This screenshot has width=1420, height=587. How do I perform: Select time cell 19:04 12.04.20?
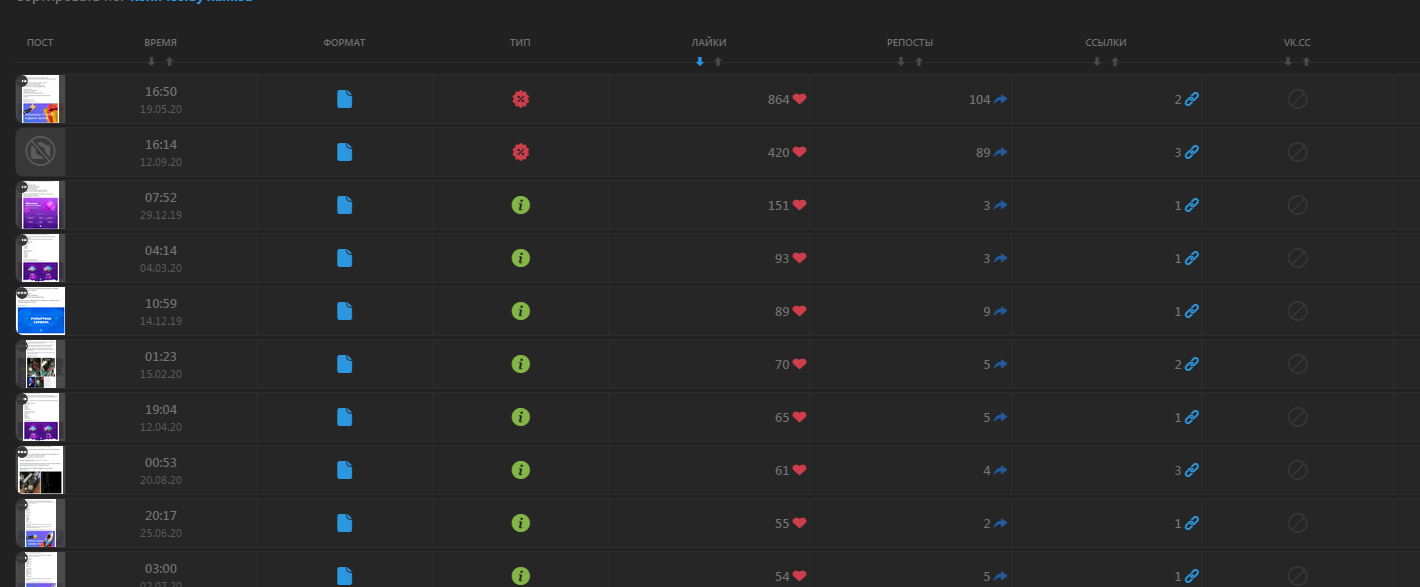(x=160, y=417)
